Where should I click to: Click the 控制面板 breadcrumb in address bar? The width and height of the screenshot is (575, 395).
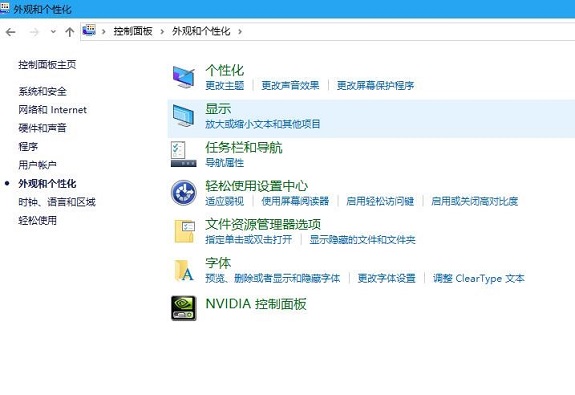click(133, 32)
